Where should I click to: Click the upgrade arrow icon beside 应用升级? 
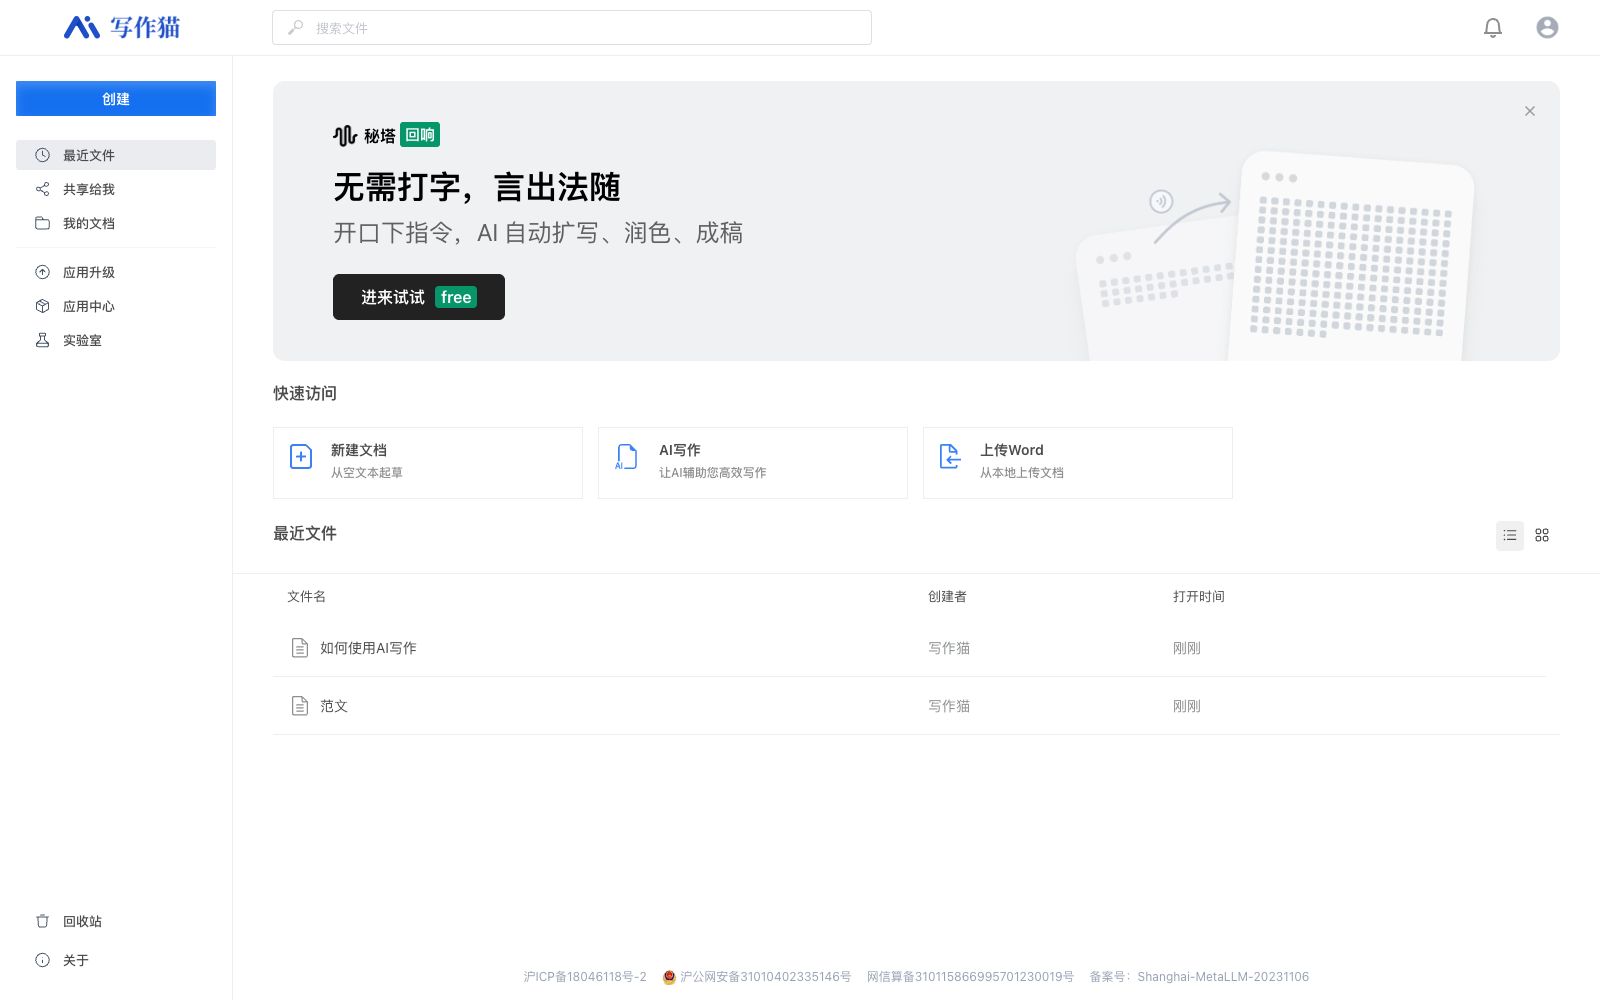point(42,272)
